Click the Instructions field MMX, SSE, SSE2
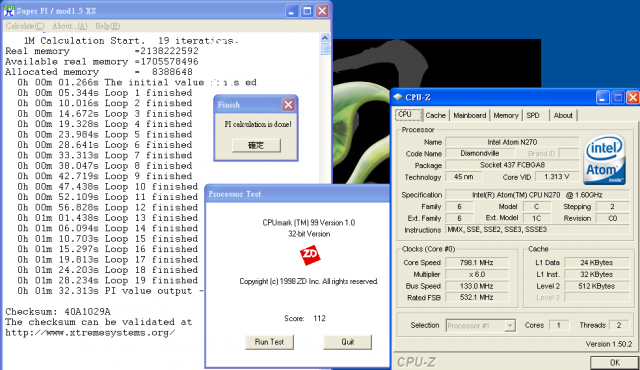 [537, 230]
